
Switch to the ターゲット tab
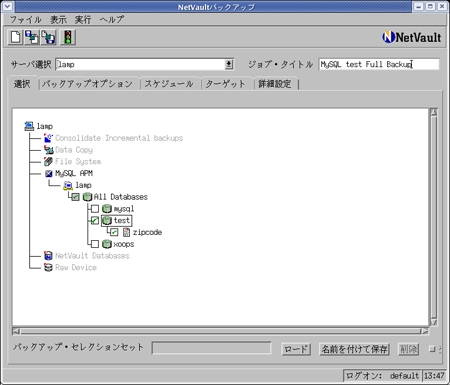pyautogui.click(x=226, y=84)
